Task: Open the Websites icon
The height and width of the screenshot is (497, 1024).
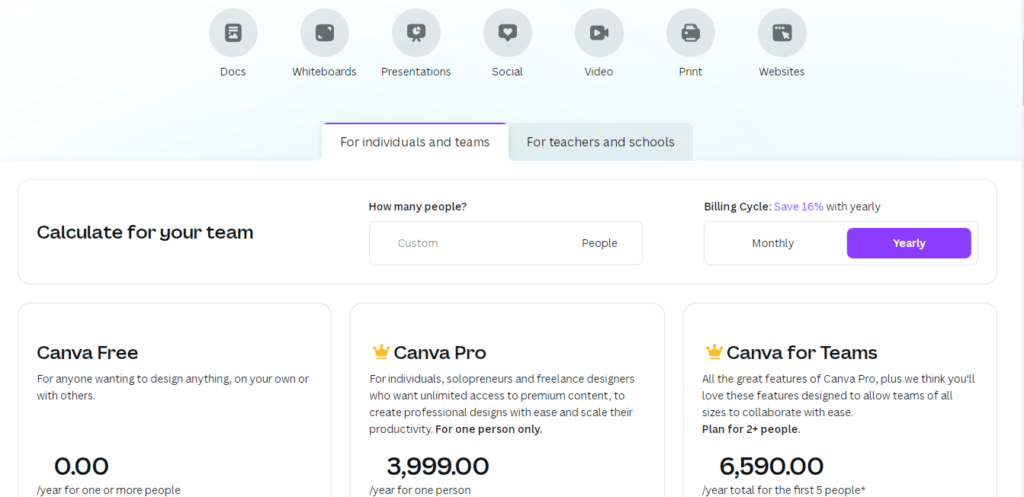Action: coord(782,33)
